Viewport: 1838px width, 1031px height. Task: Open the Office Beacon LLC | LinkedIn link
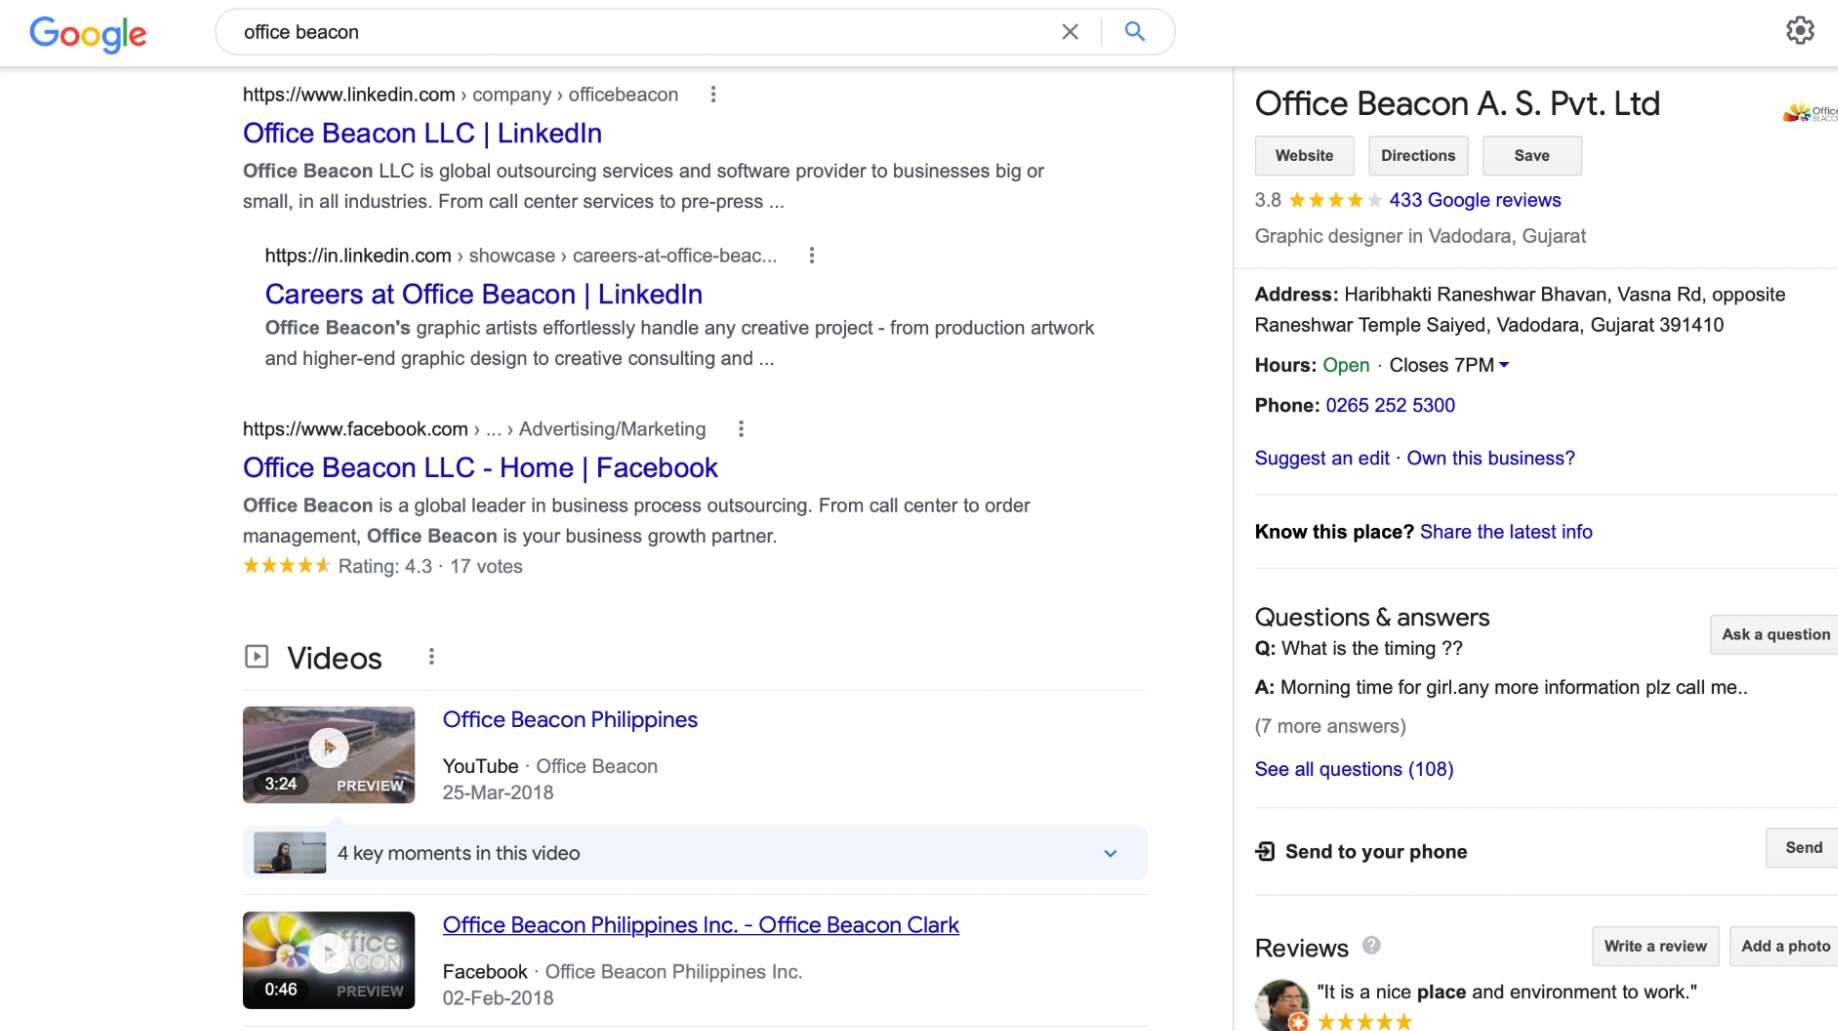pos(422,134)
